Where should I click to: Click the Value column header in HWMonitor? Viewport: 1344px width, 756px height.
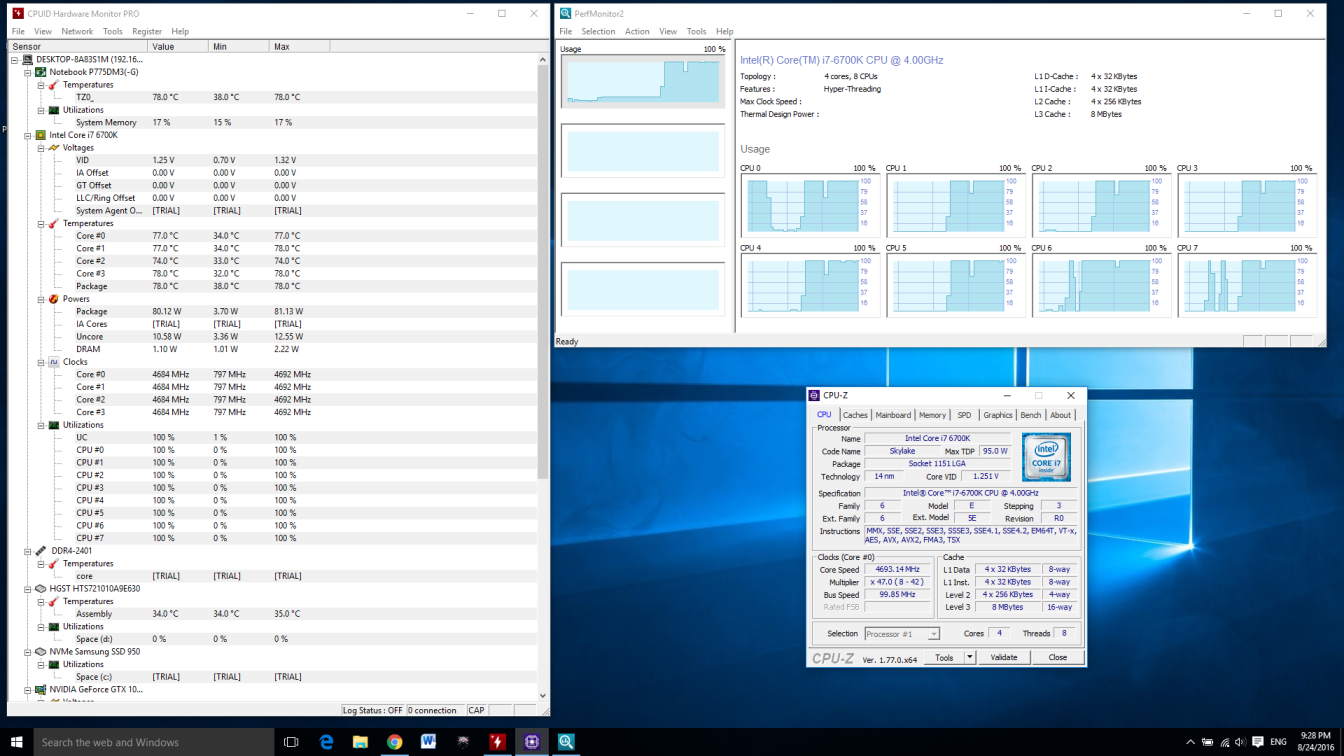click(178, 46)
